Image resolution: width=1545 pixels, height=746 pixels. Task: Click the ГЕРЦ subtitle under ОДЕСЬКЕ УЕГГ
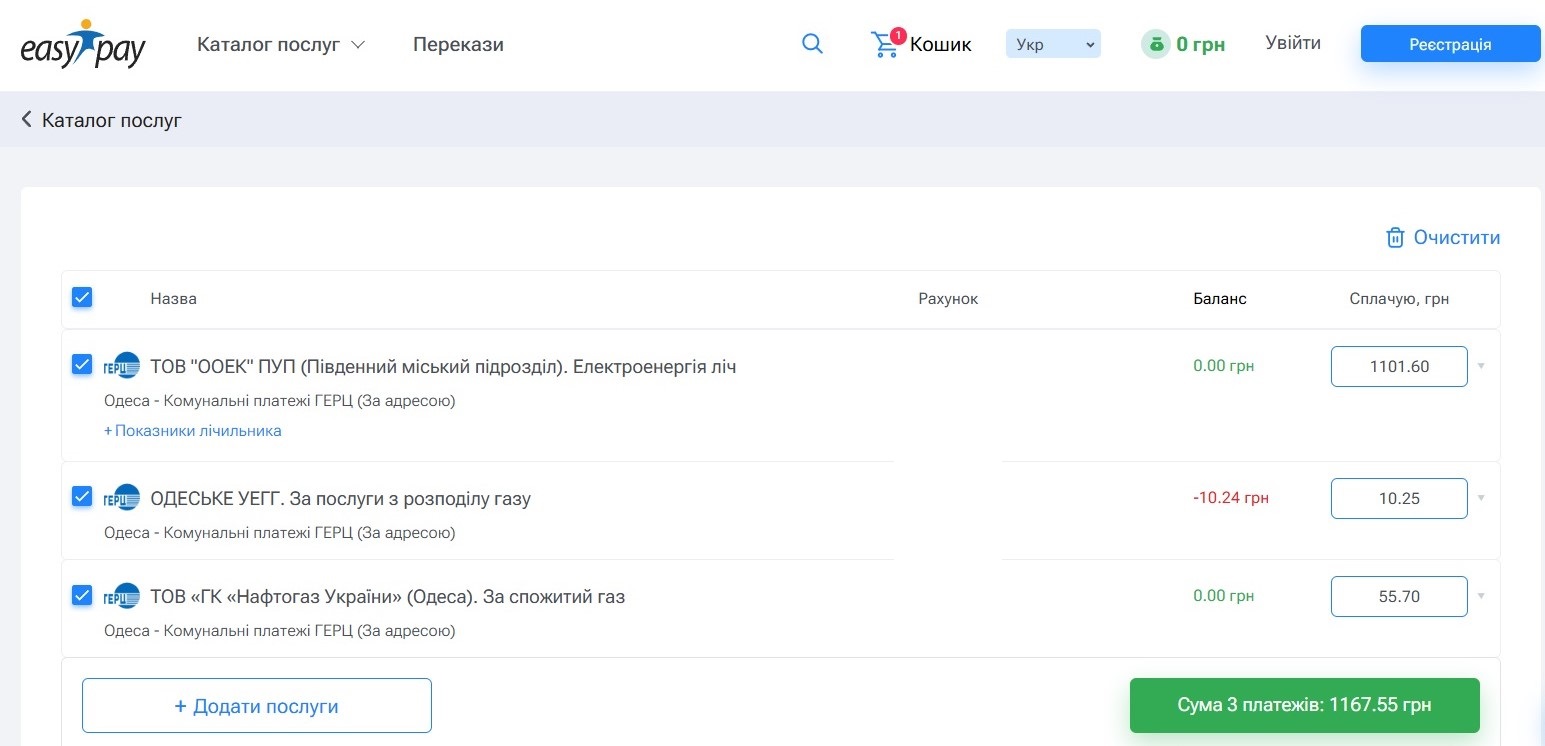coord(280,533)
